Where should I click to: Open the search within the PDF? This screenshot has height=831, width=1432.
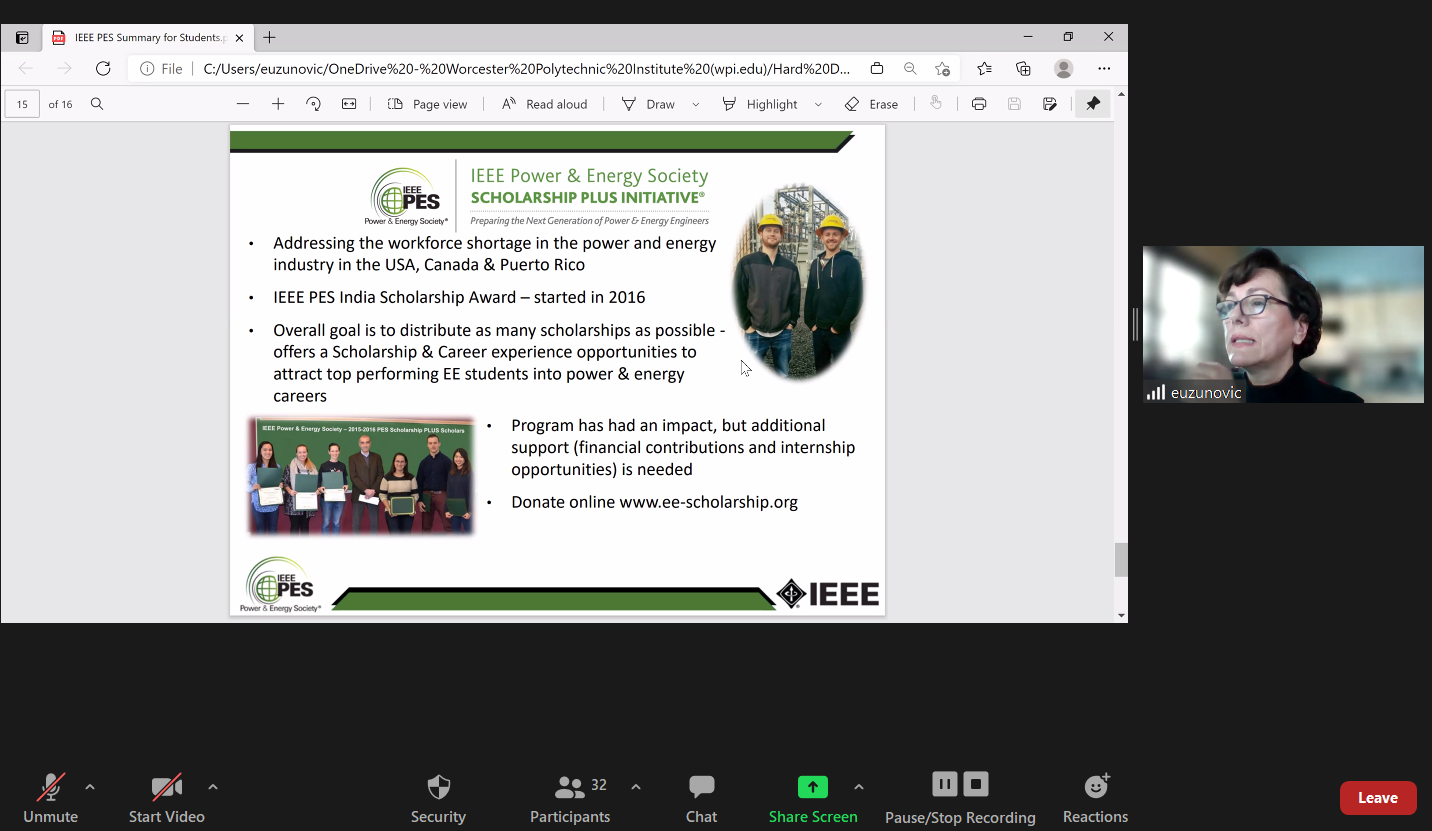pos(96,103)
